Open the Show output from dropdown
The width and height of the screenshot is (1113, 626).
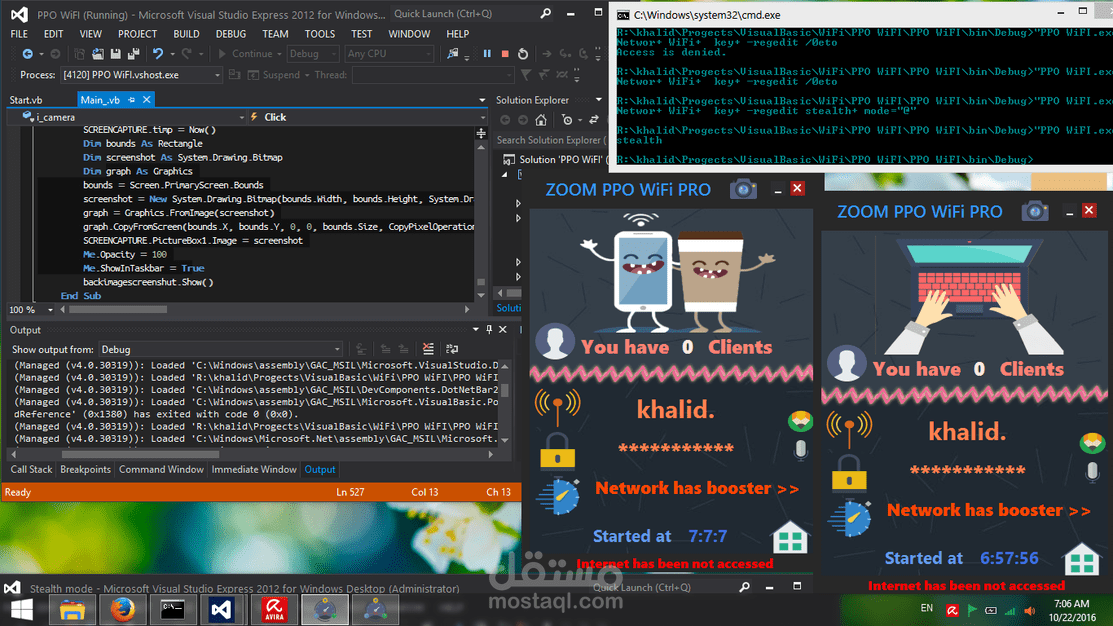(x=221, y=349)
